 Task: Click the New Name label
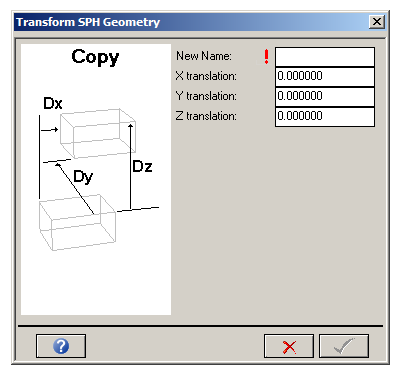point(204,56)
